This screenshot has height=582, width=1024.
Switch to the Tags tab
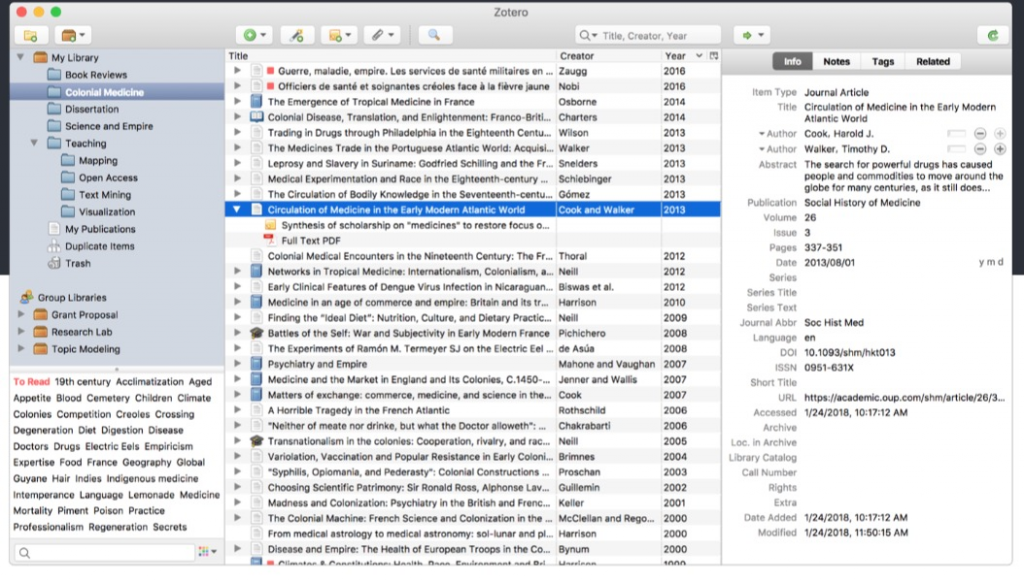tap(882, 61)
